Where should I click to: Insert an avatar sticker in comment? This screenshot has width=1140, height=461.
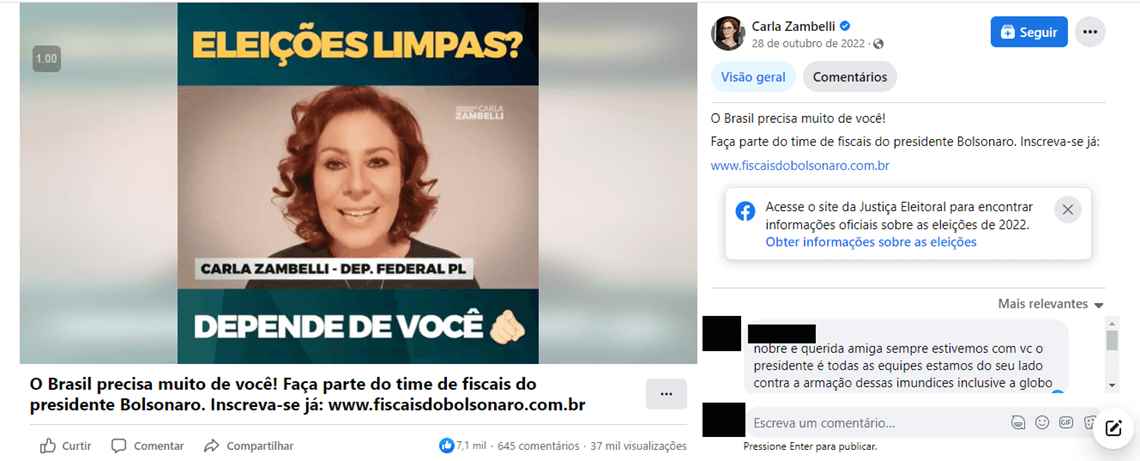[1018, 422]
